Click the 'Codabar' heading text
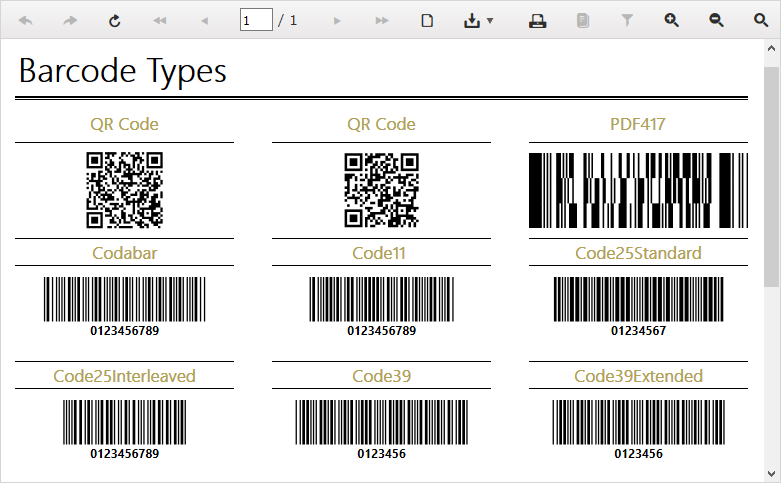 (x=125, y=253)
